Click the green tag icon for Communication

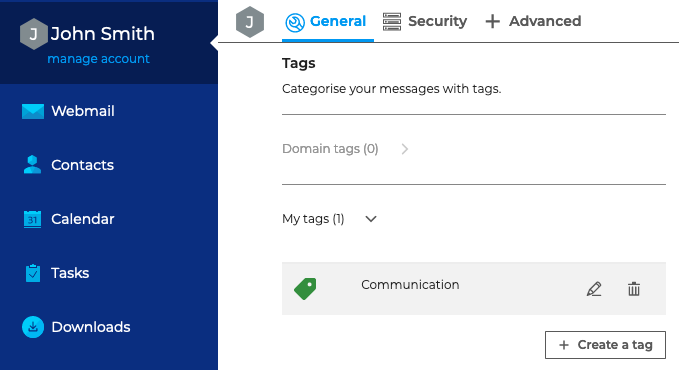pos(305,289)
